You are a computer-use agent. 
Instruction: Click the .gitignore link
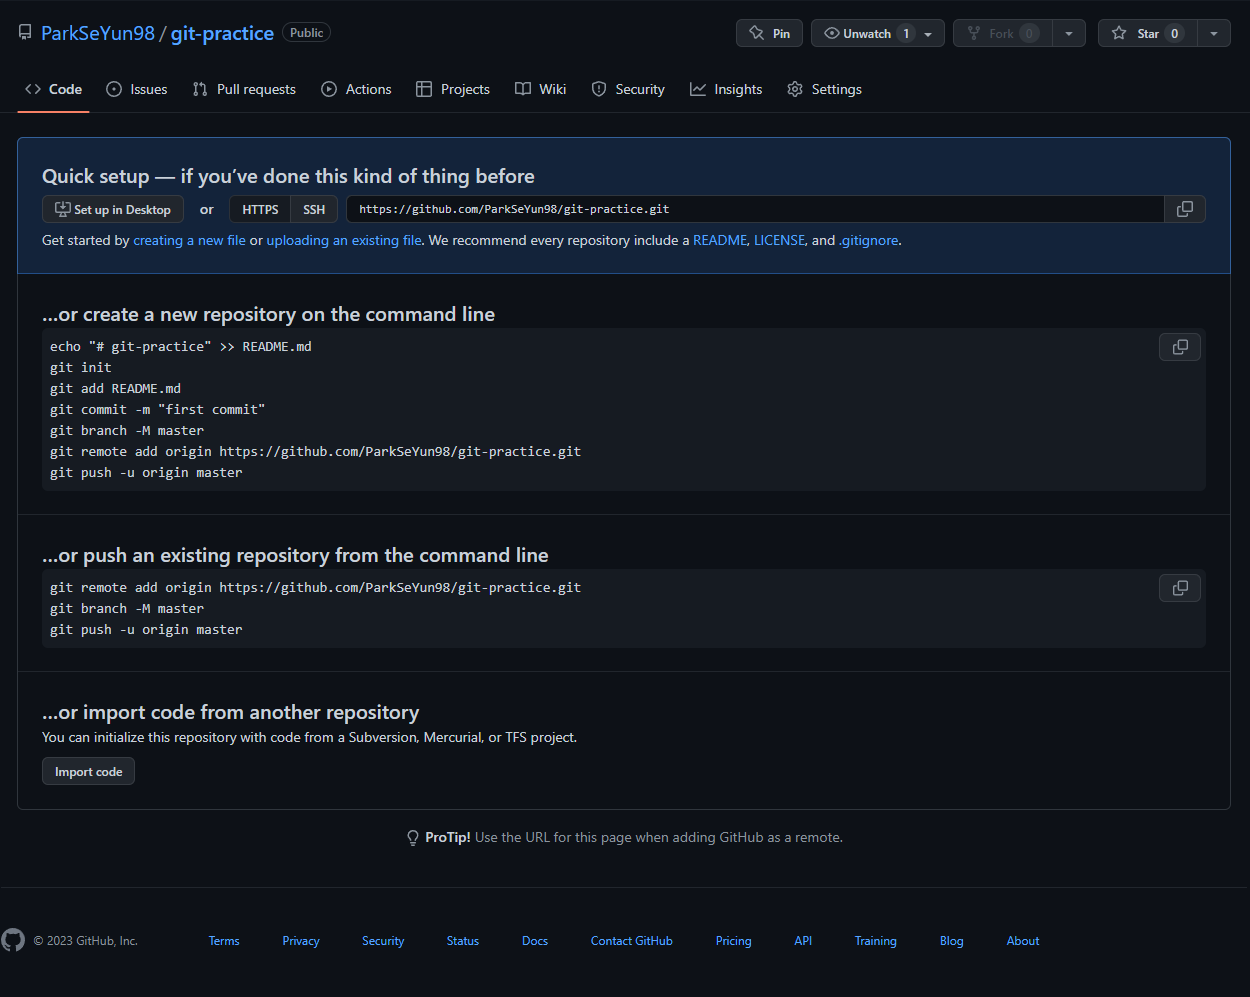point(868,240)
